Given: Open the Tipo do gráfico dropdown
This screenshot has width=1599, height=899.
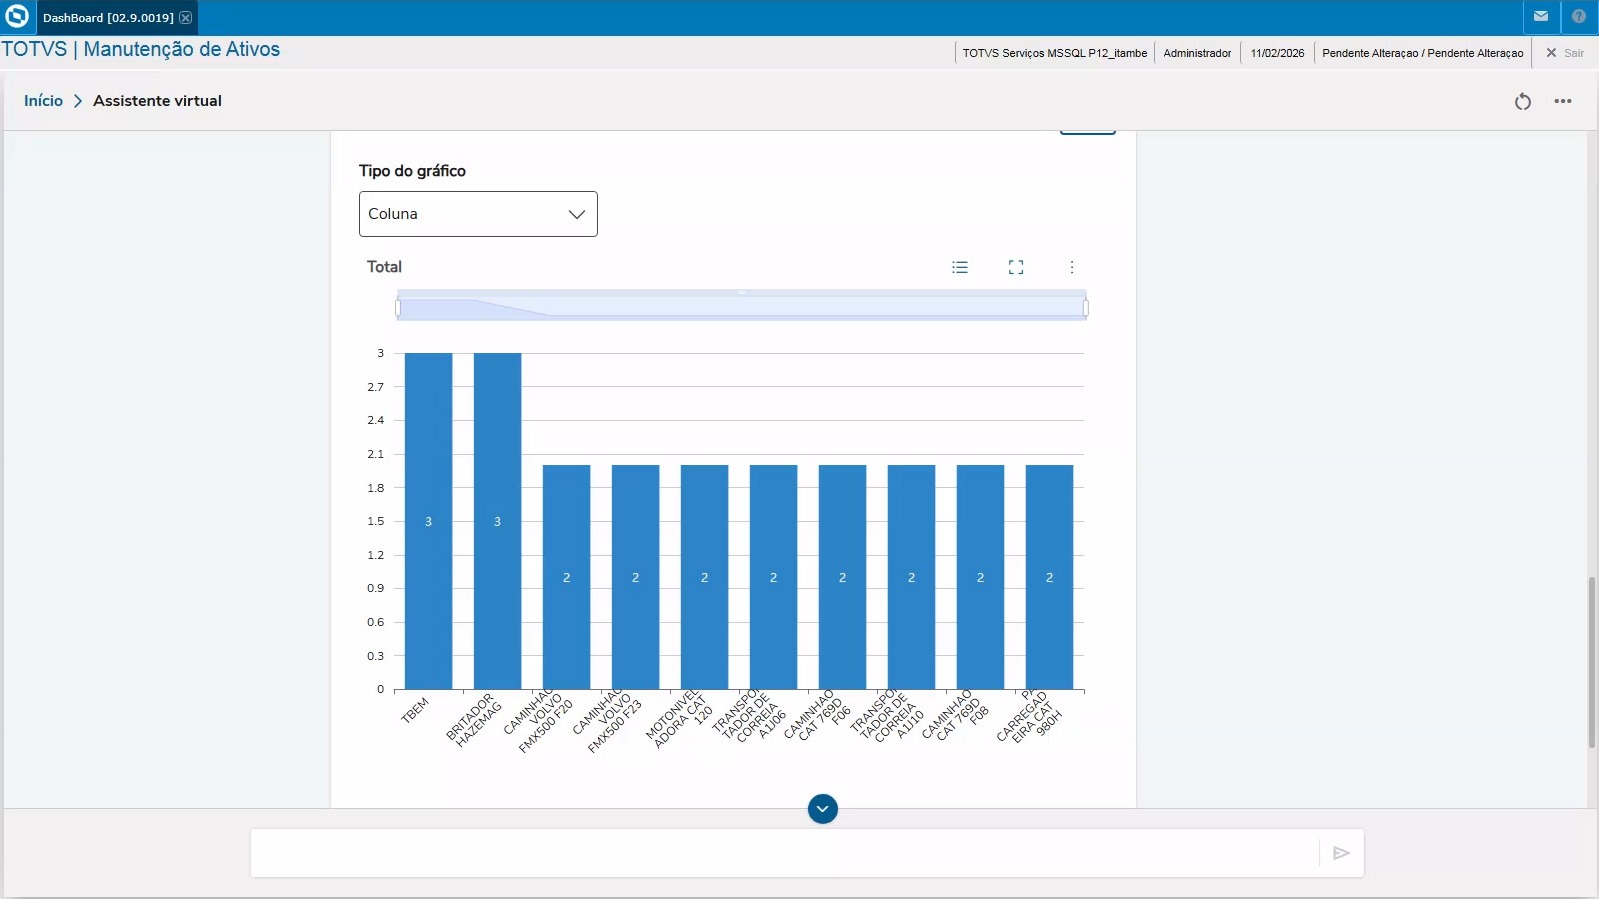Looking at the screenshot, I should (x=478, y=214).
